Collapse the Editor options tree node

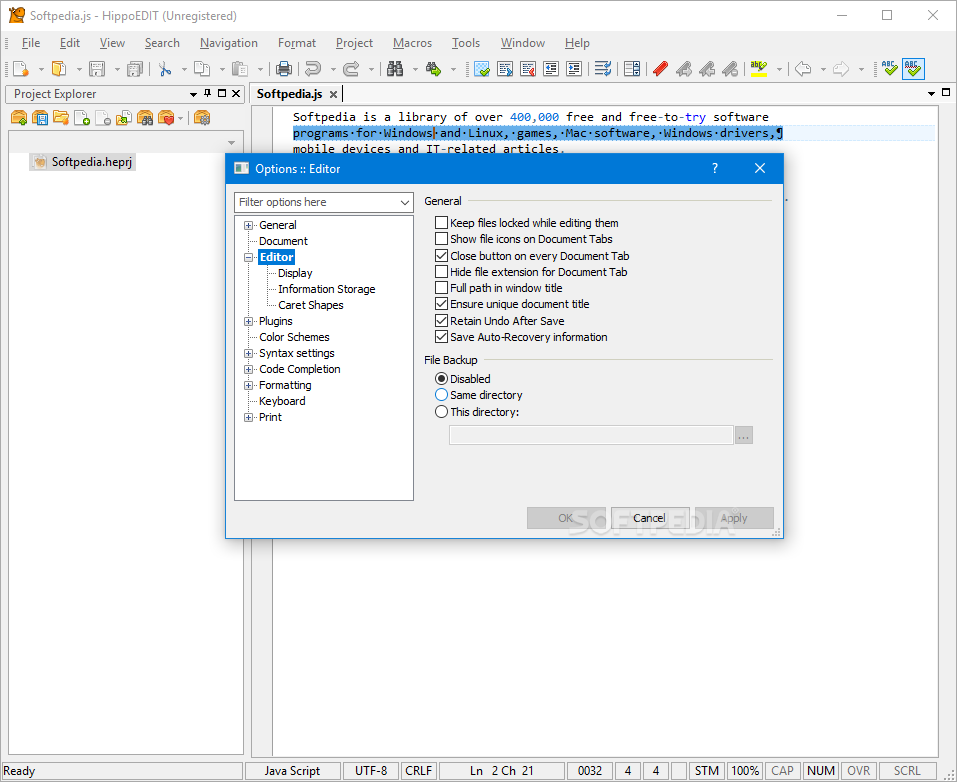coord(248,258)
